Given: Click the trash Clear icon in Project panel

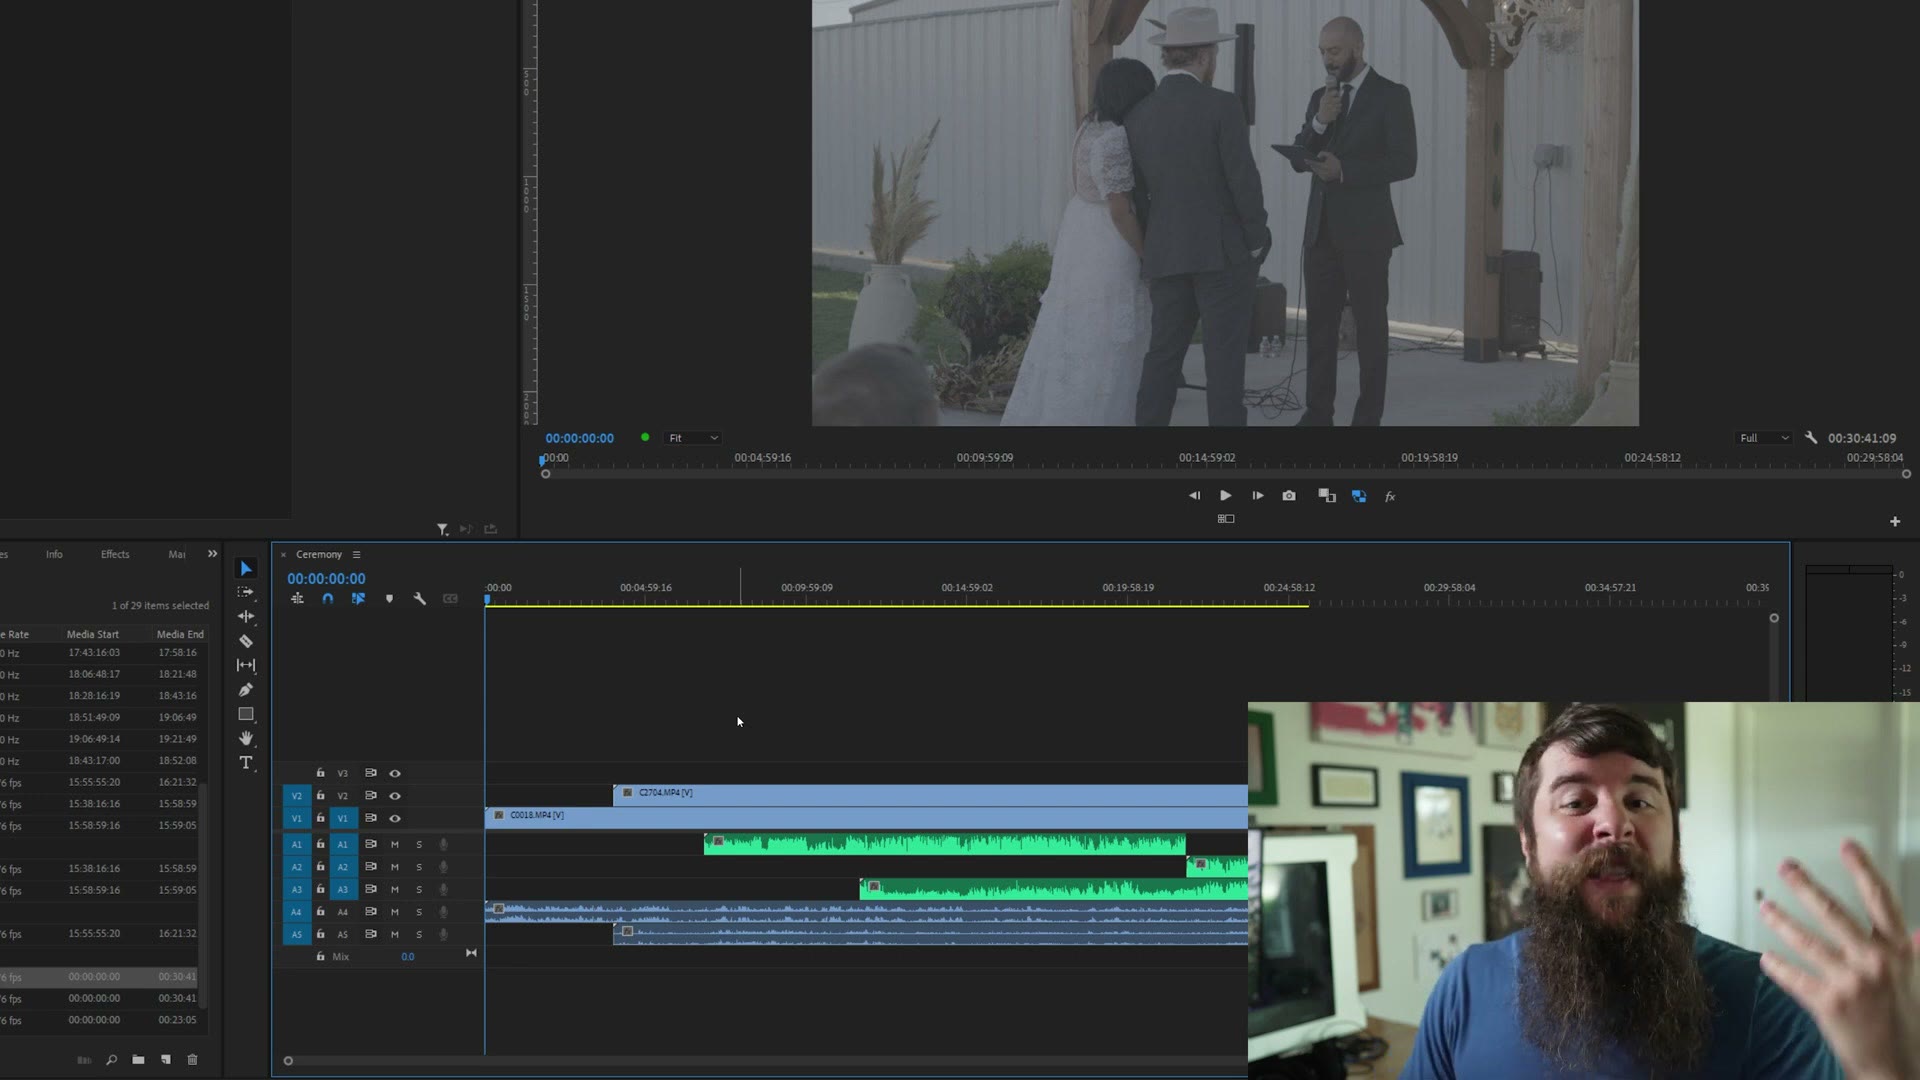Looking at the screenshot, I should click(x=193, y=1060).
